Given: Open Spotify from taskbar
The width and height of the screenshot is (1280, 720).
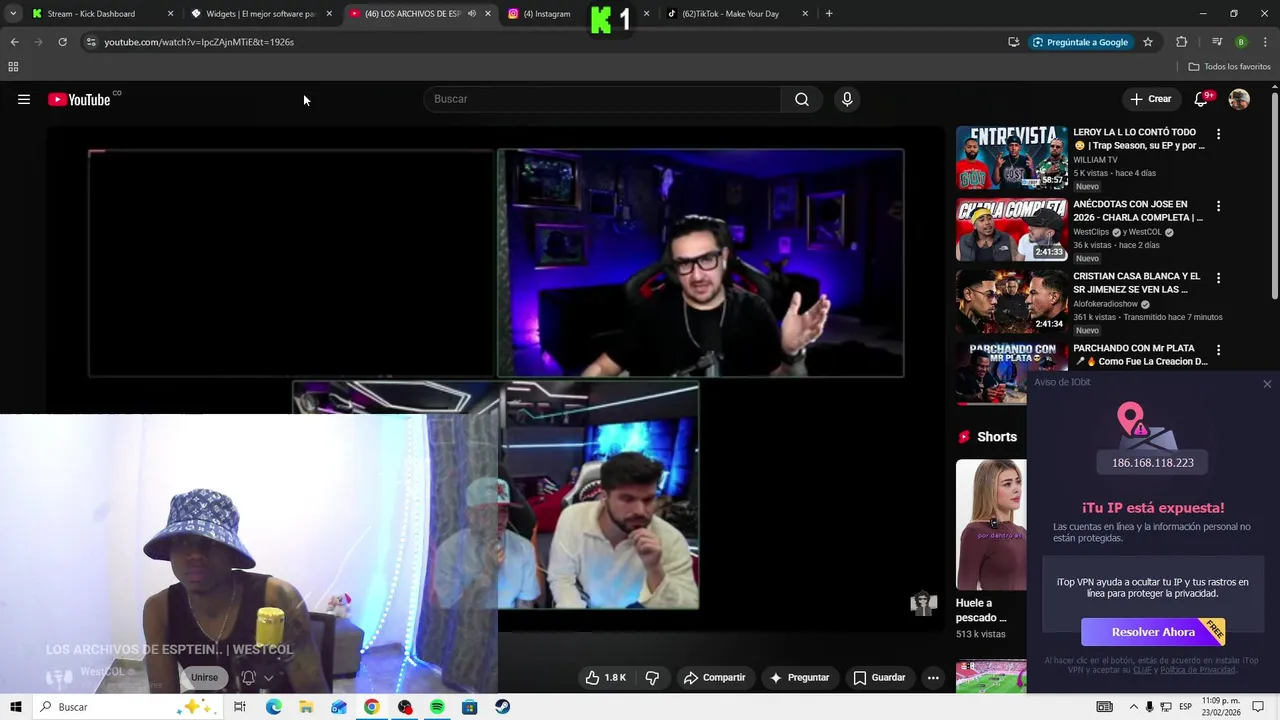Looking at the screenshot, I should pos(437,707).
